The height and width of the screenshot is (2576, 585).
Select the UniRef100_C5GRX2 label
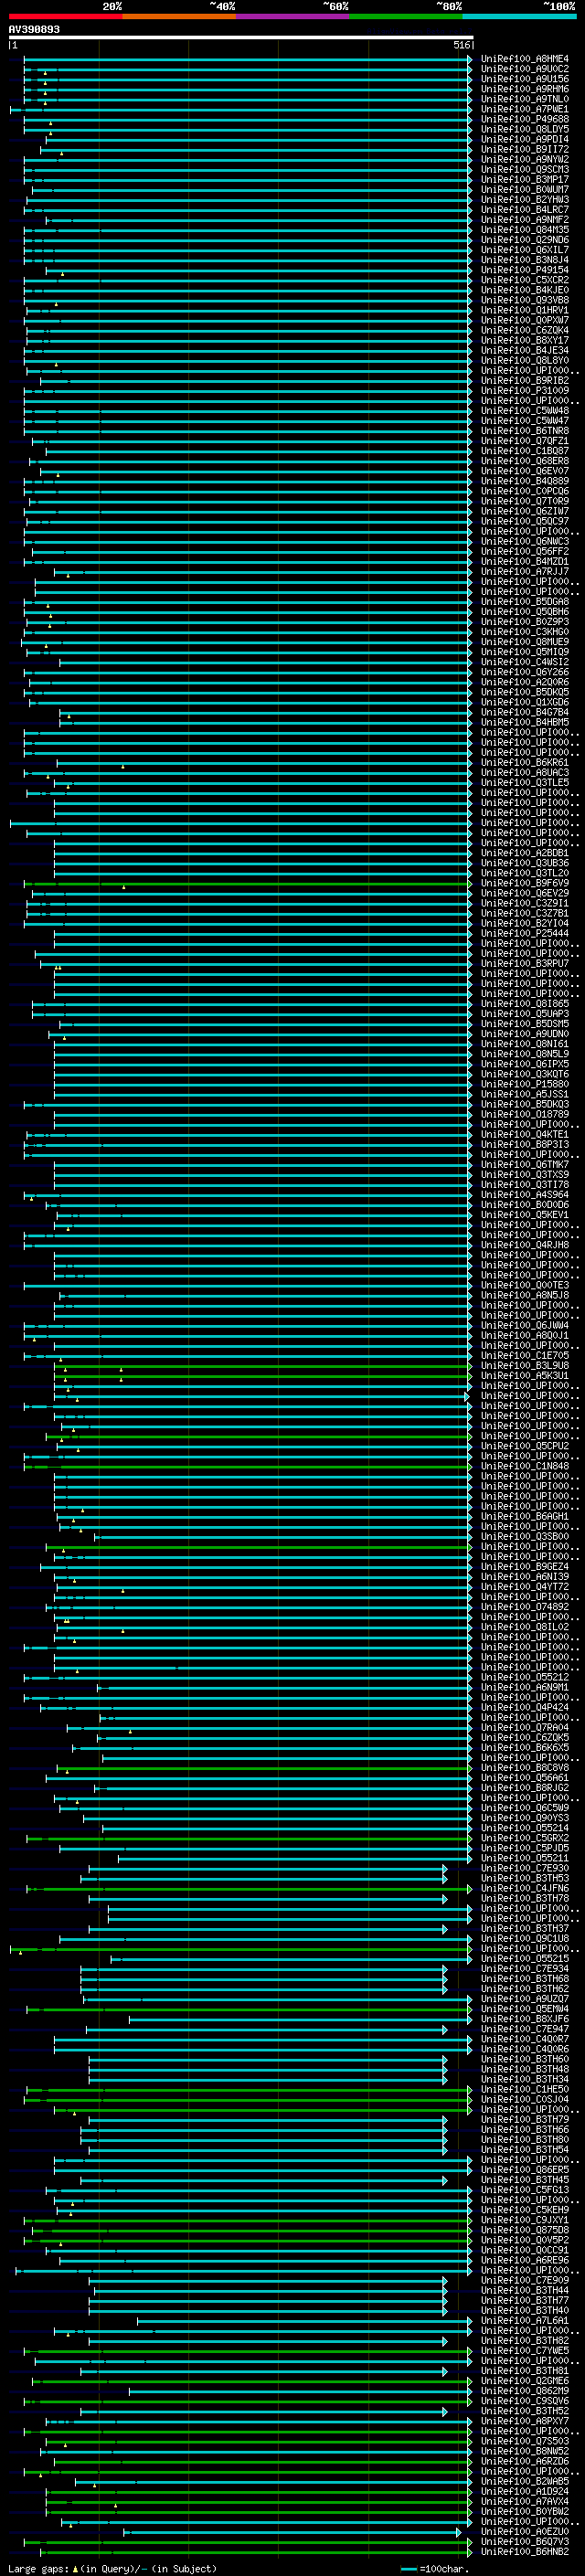pyautogui.click(x=525, y=1838)
